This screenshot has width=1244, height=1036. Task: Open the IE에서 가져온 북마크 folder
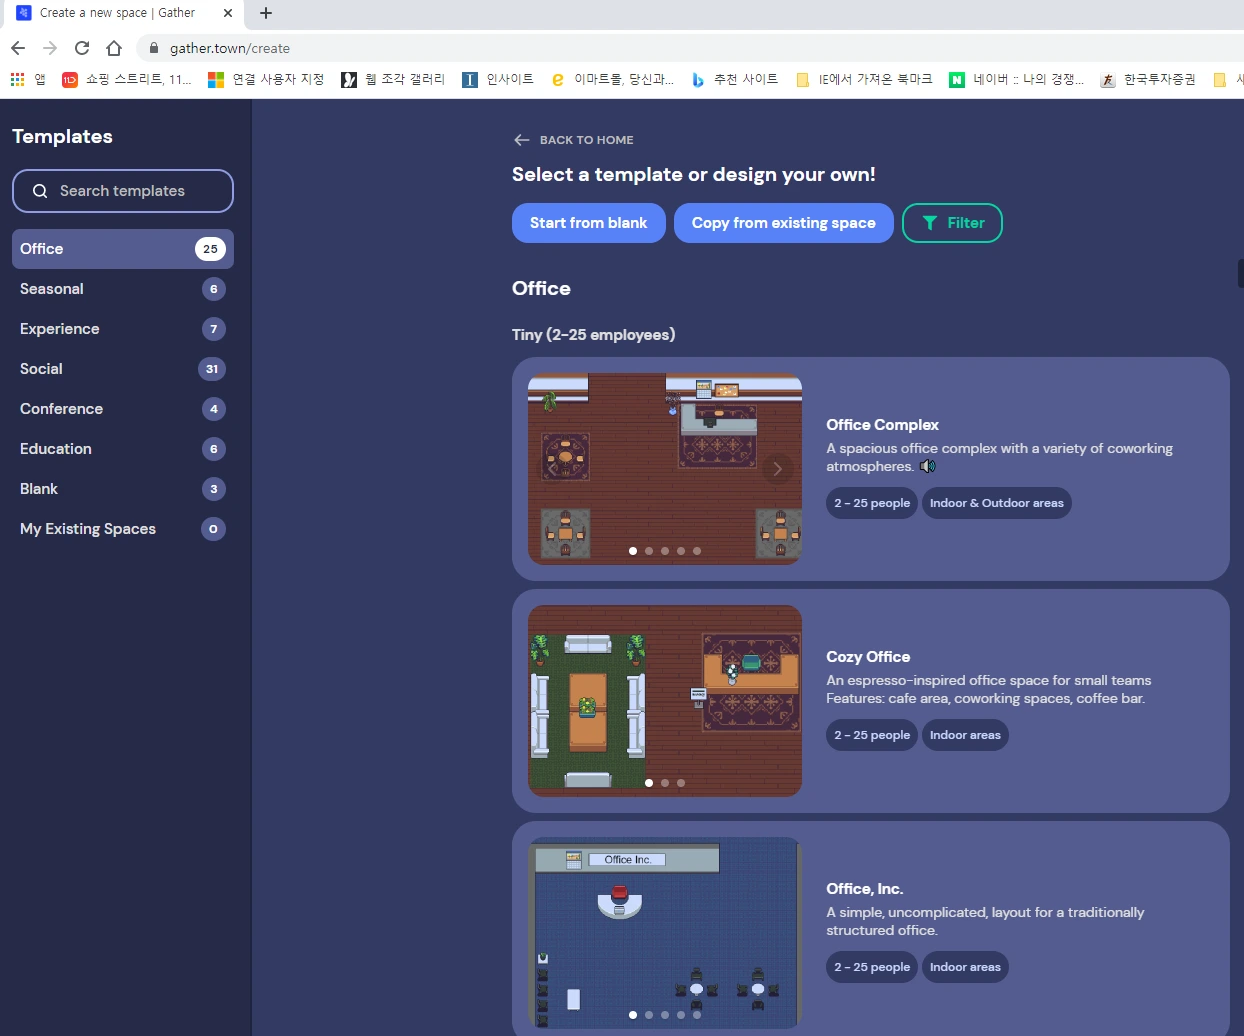click(864, 79)
